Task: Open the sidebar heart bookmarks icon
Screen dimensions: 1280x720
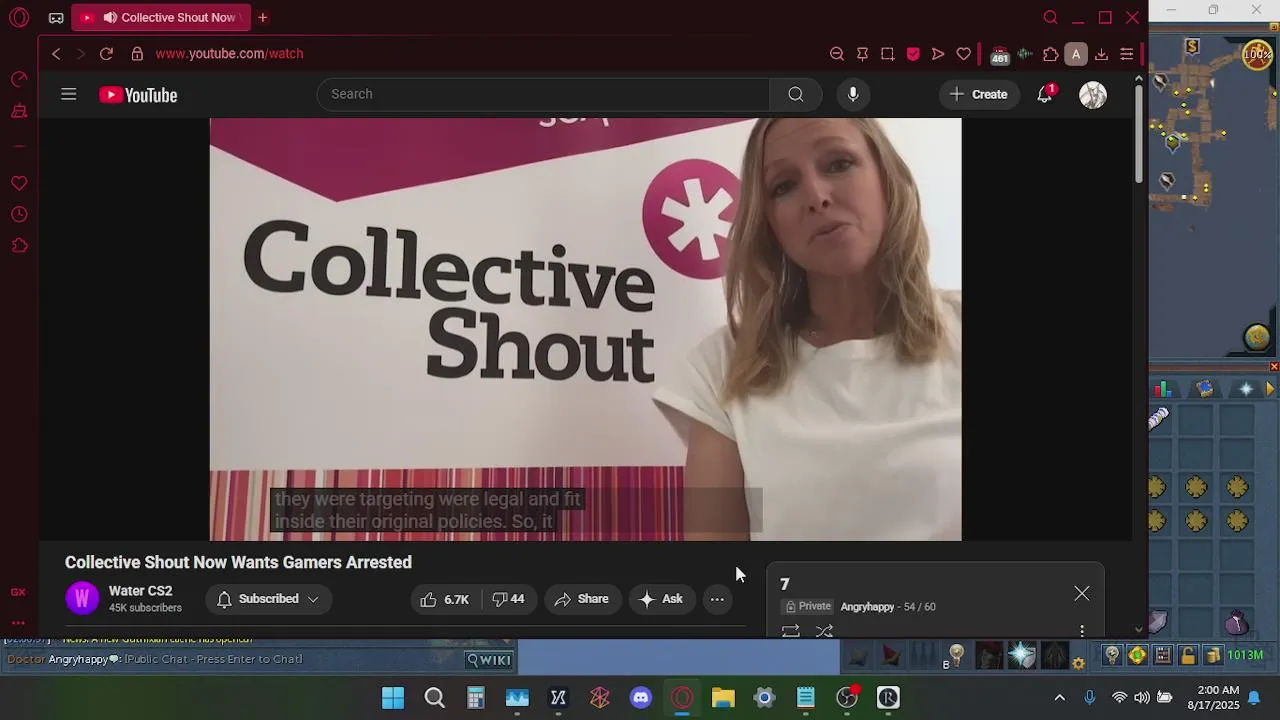Action: point(19,183)
